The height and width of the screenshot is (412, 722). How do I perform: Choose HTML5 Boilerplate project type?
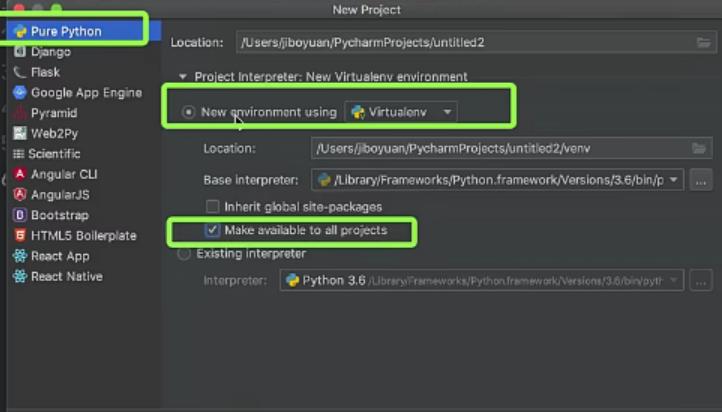[x=85, y=235]
